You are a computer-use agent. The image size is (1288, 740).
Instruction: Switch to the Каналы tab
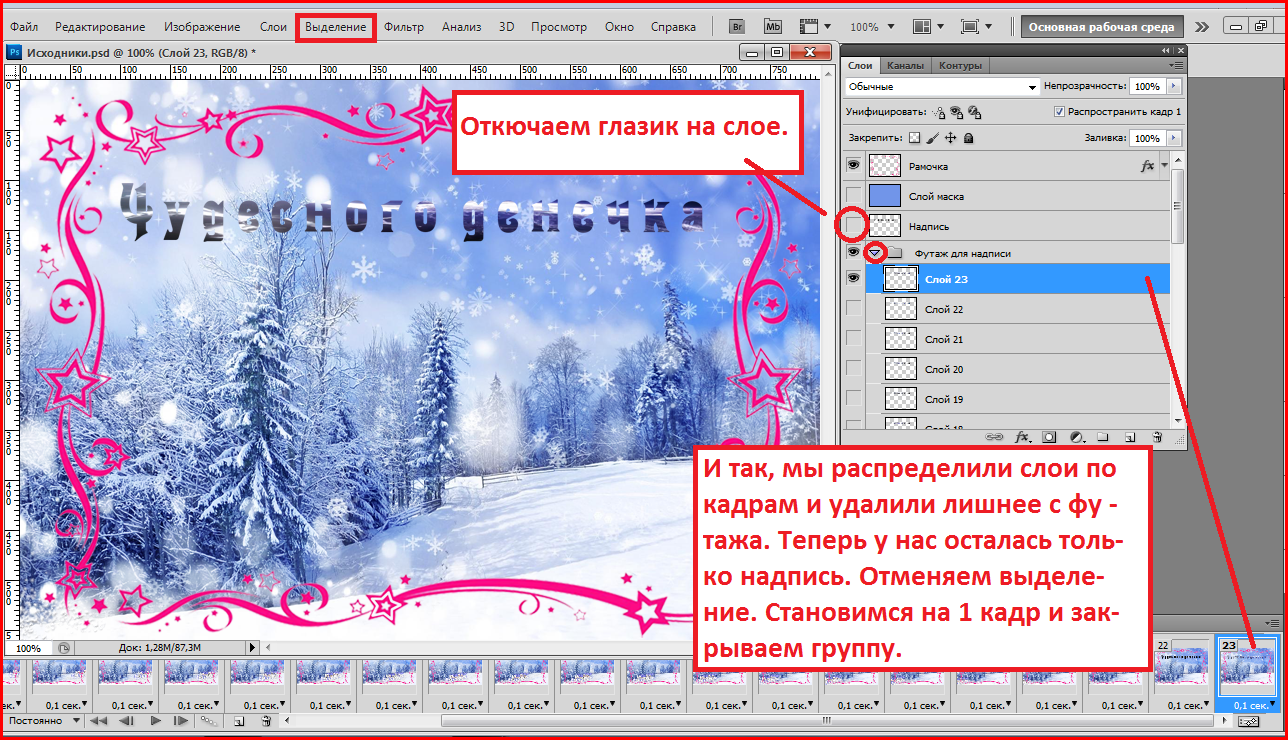point(905,65)
